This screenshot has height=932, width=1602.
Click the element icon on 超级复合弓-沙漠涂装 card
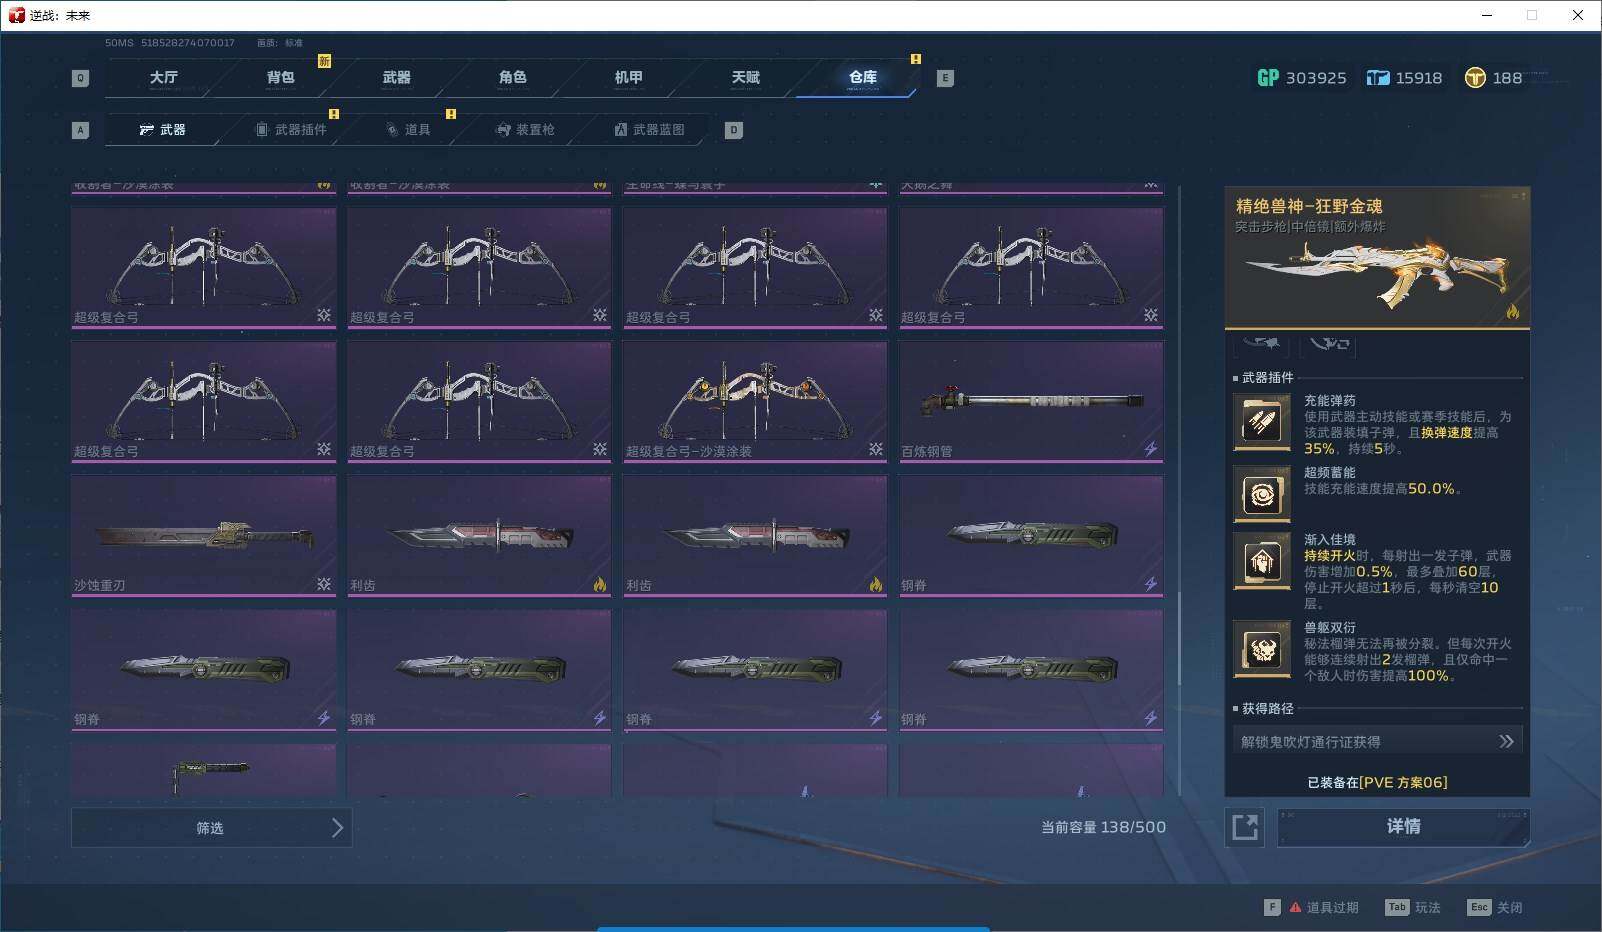point(876,450)
